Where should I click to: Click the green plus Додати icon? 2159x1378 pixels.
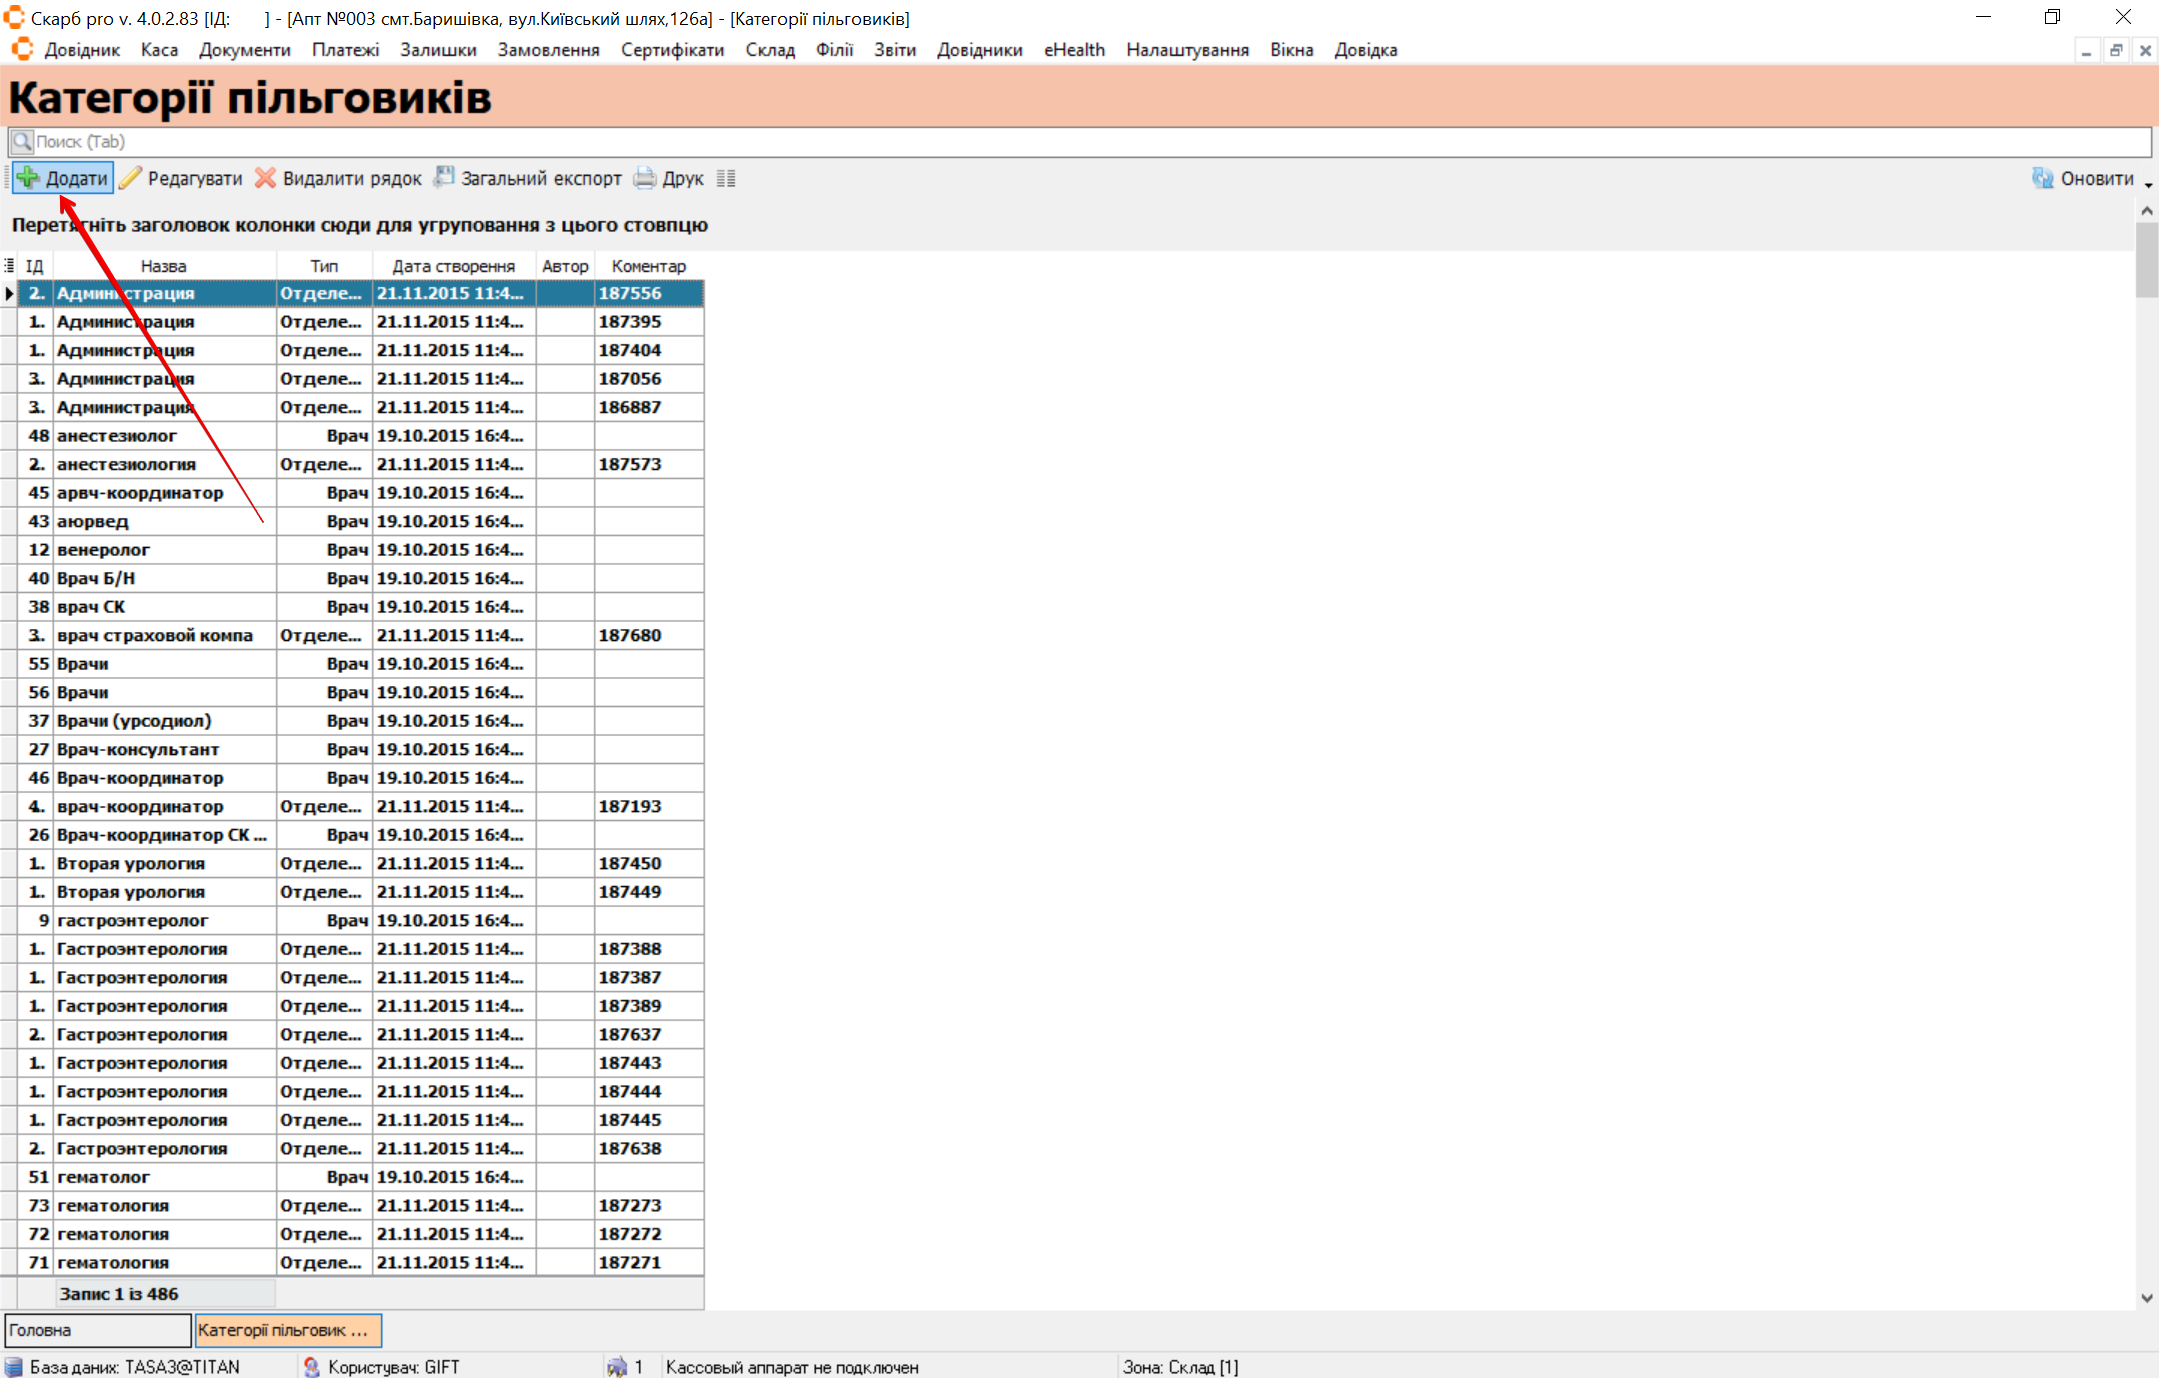(28, 178)
